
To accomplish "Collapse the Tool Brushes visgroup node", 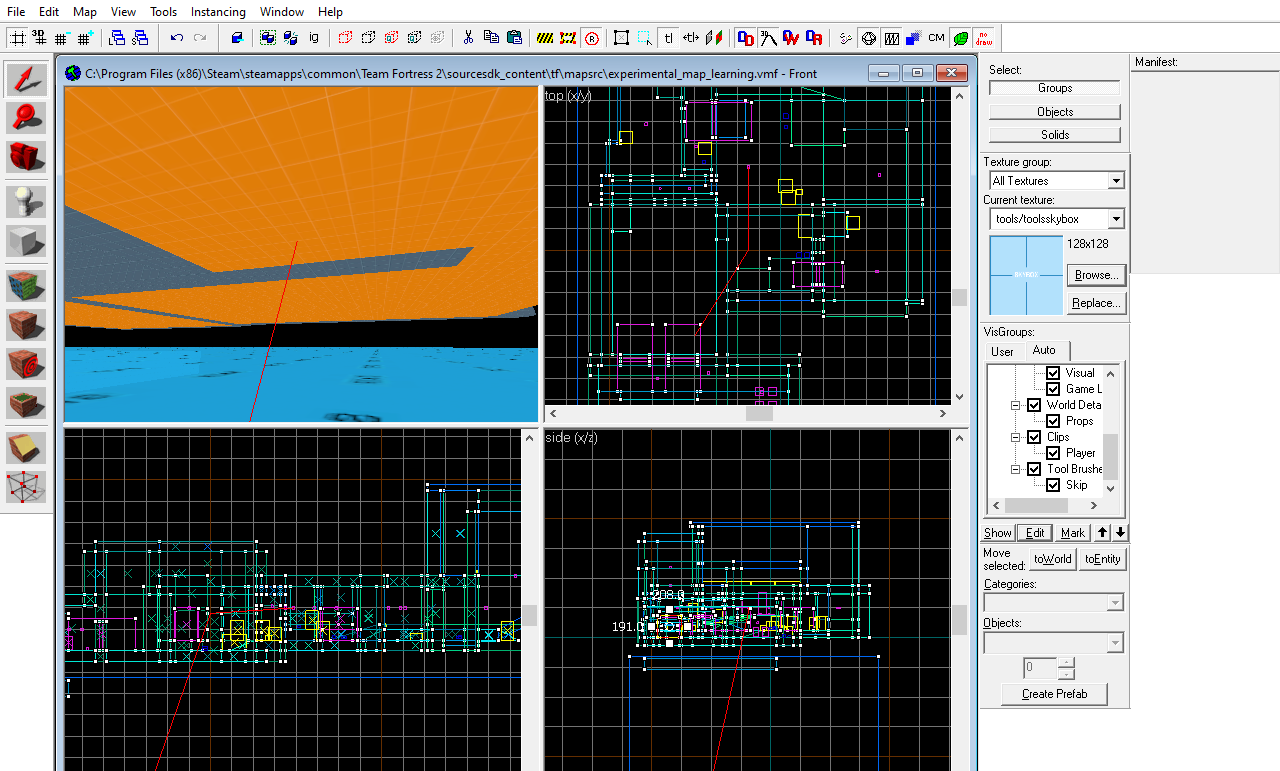I will (1015, 469).
